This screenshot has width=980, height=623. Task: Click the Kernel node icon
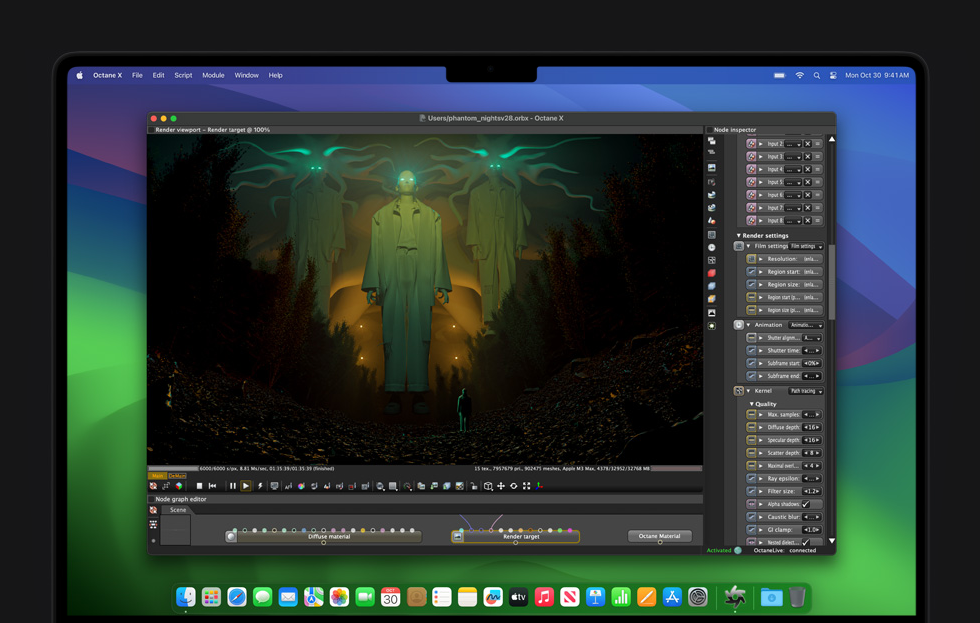click(x=739, y=391)
